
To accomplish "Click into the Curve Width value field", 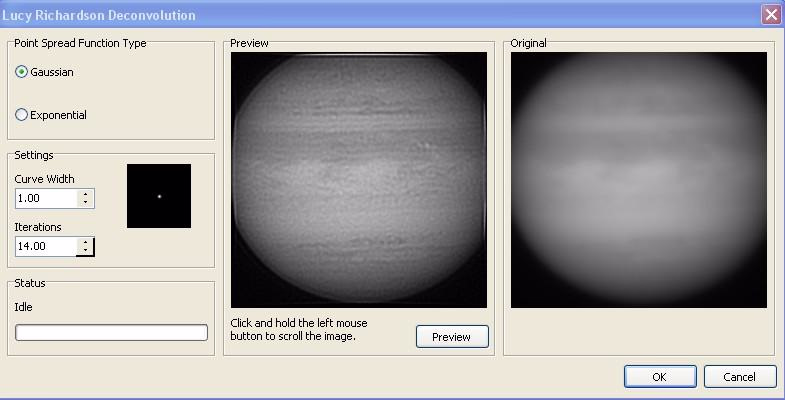I will point(46,198).
